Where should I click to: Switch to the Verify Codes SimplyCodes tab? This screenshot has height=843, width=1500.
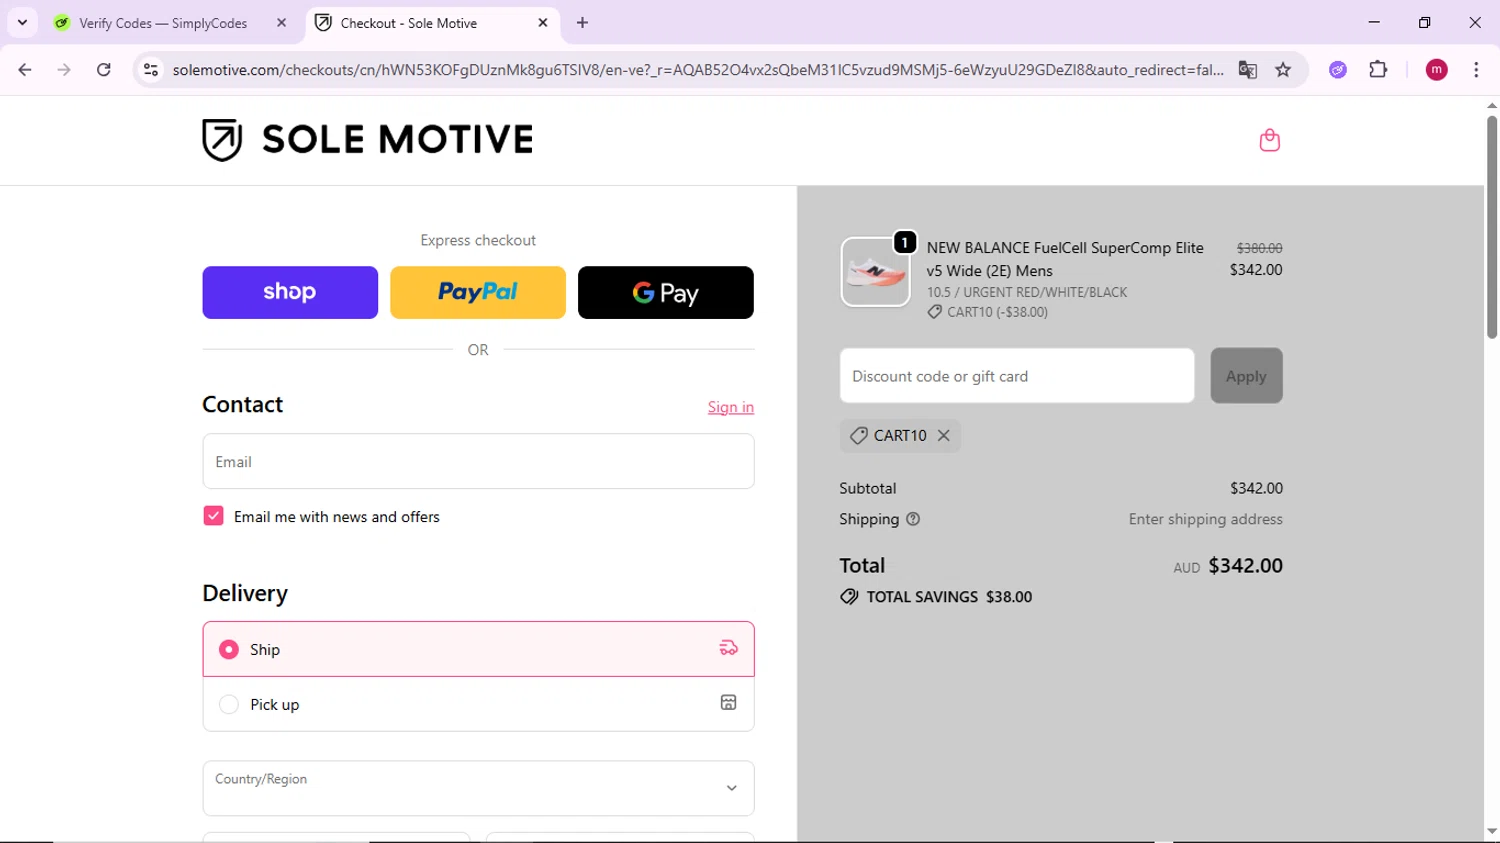pyautogui.click(x=162, y=23)
